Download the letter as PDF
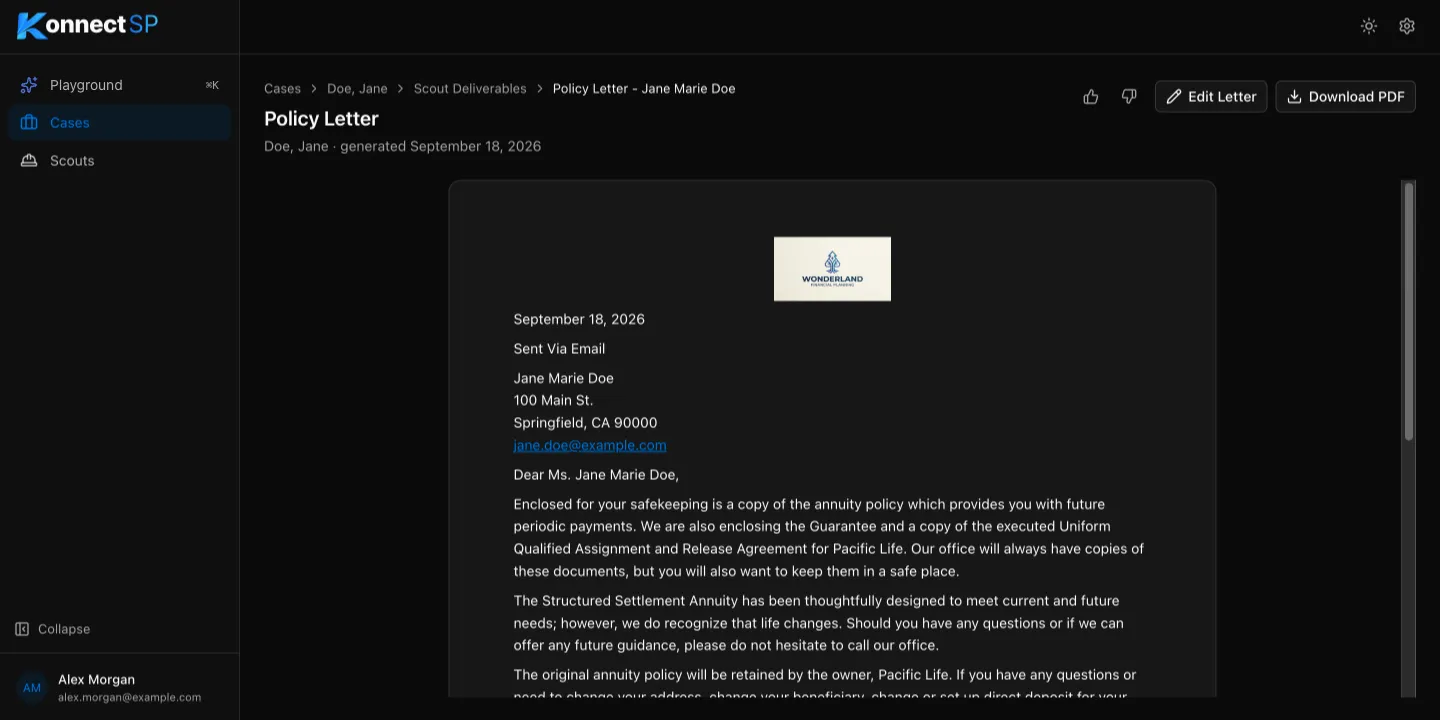The height and width of the screenshot is (720, 1440). pyautogui.click(x=1345, y=97)
